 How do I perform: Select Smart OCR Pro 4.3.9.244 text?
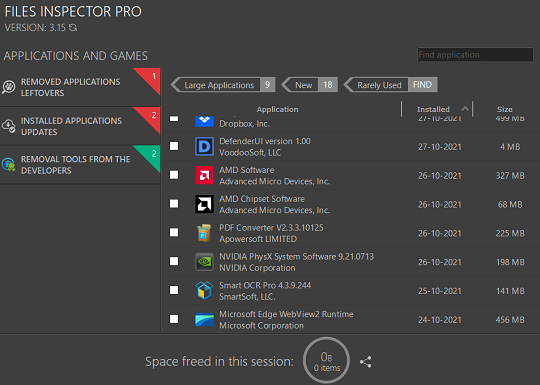(265, 285)
